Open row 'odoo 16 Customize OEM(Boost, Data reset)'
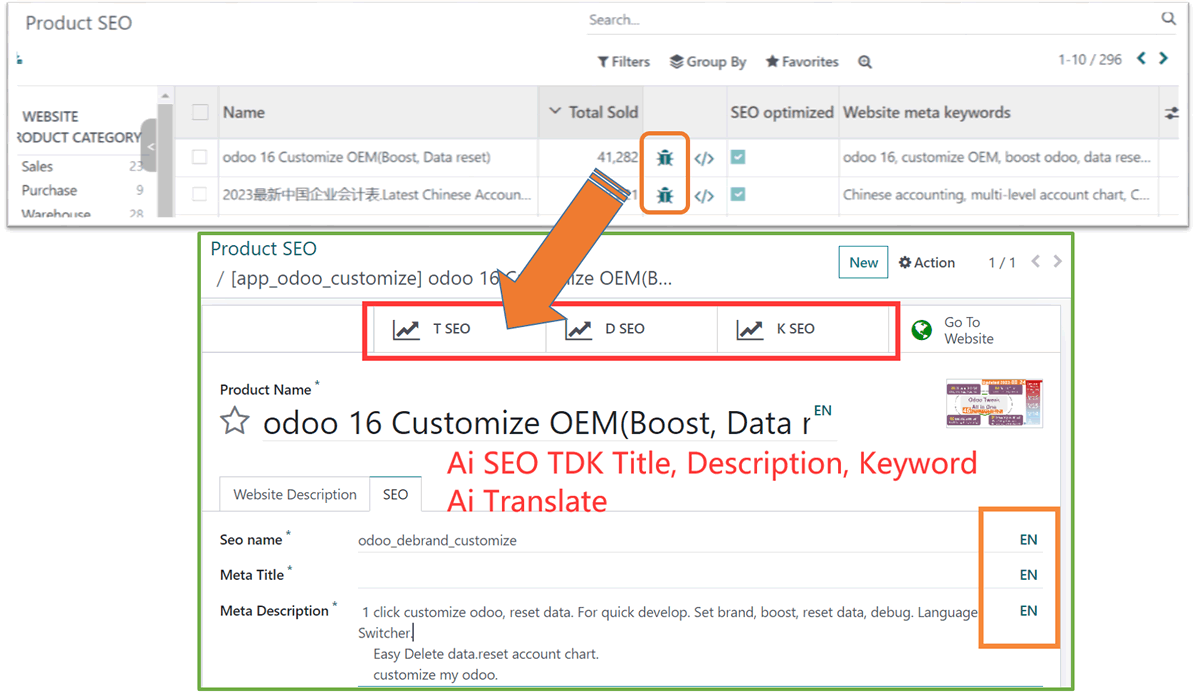The width and height of the screenshot is (1200, 694). point(356,157)
